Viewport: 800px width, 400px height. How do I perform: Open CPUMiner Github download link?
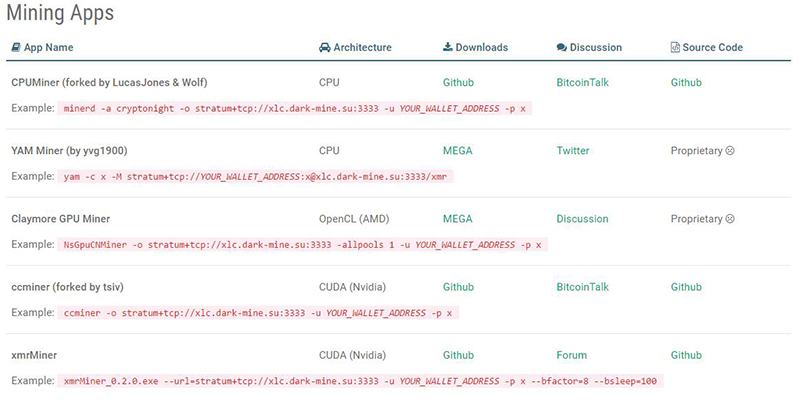pyautogui.click(x=458, y=83)
